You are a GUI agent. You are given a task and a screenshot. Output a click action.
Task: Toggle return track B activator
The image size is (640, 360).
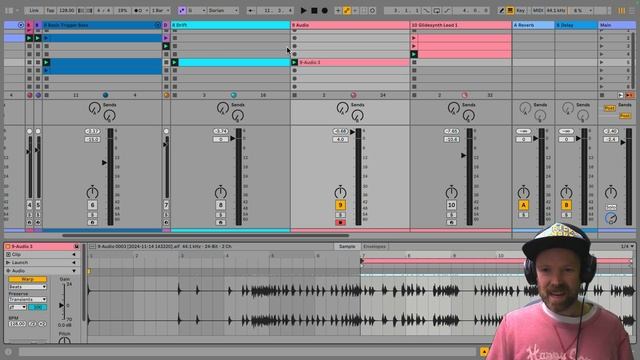[x=566, y=205]
